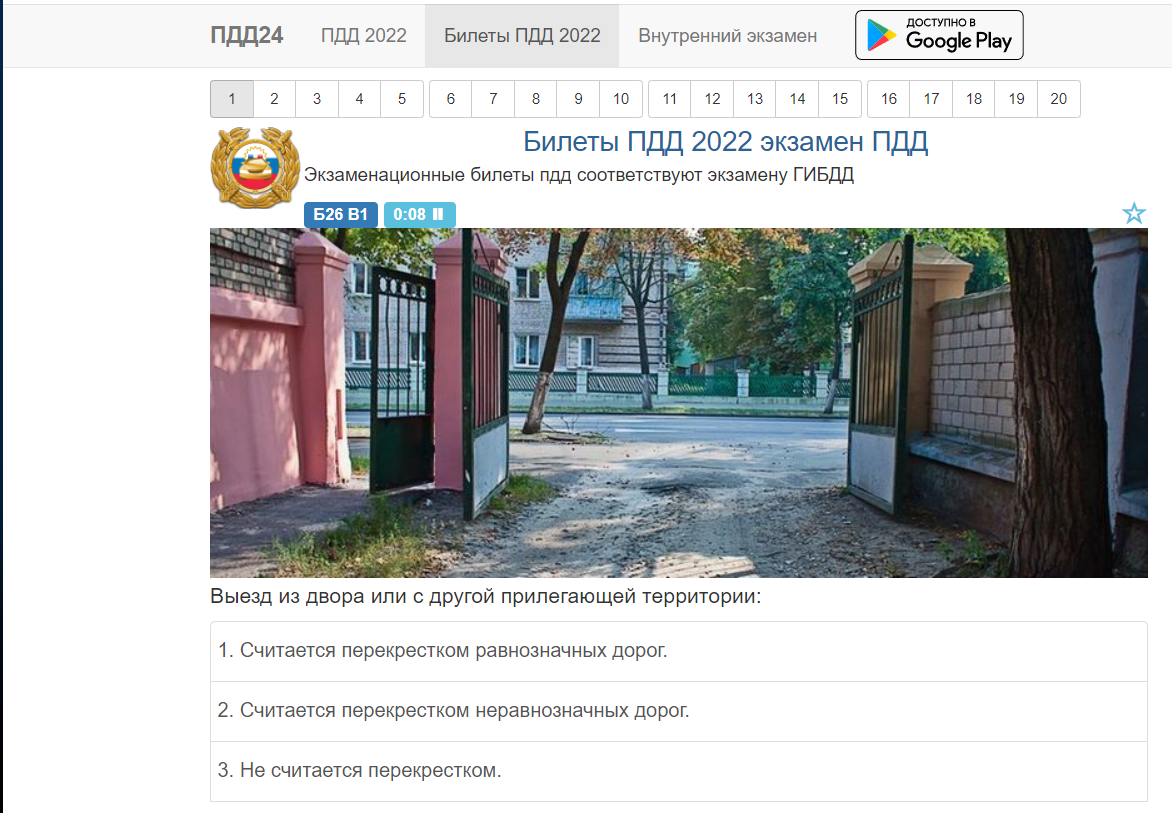Add question to favorites with star icon
This screenshot has height=813, width=1172.
(x=1134, y=214)
